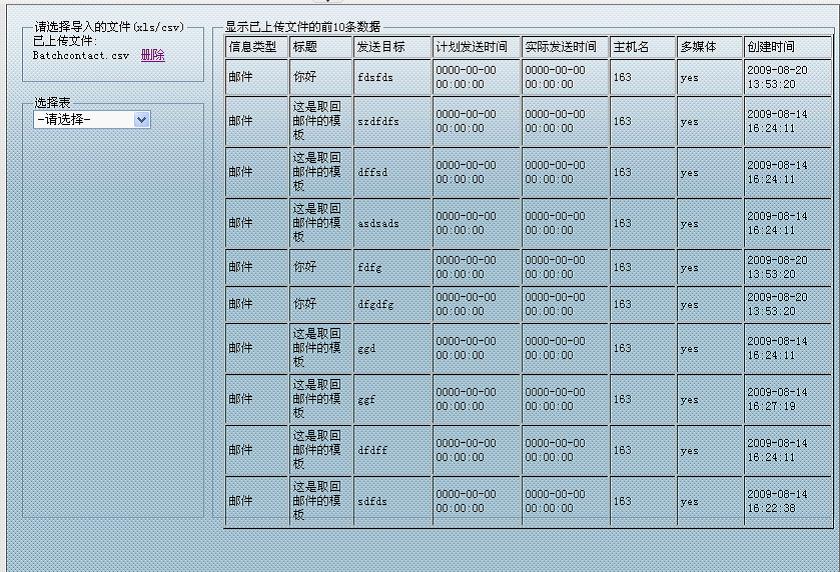Click the uploaded file name Batchcontact.csv
This screenshot has width=840, height=572.
pyautogui.click(x=81, y=56)
